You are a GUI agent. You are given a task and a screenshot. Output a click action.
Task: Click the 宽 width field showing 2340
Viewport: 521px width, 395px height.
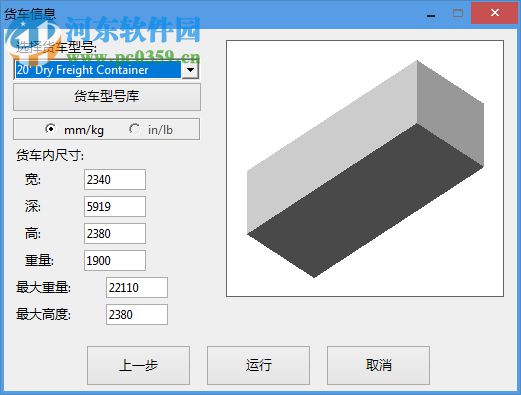(115, 180)
